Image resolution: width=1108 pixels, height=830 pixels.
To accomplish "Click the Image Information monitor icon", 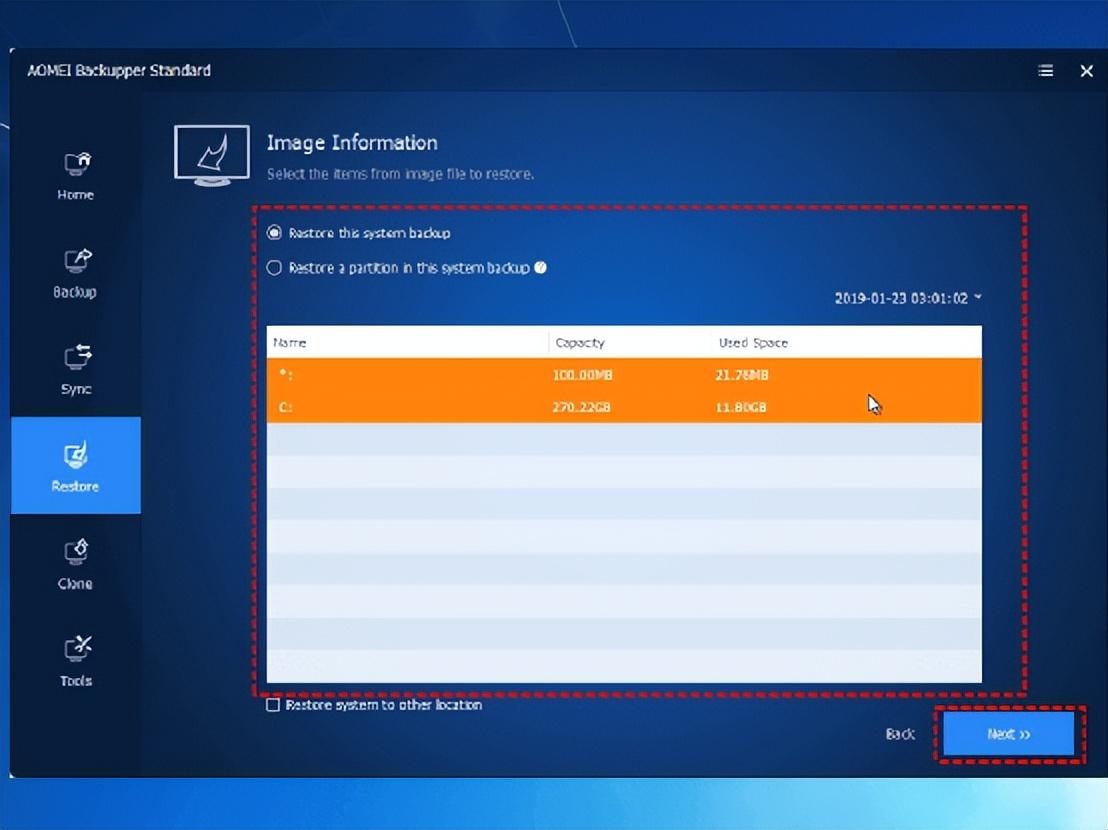I will 212,155.
